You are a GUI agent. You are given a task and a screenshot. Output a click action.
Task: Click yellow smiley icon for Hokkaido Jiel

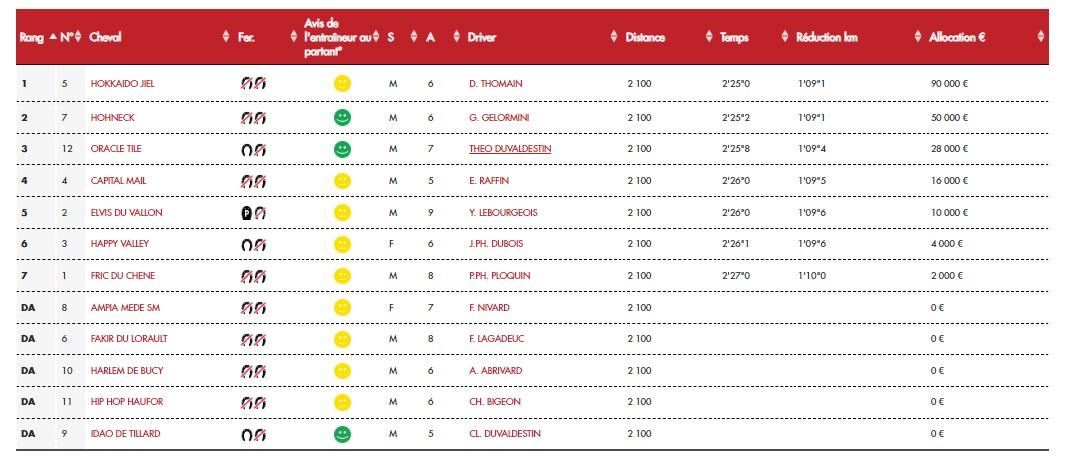coord(342,84)
